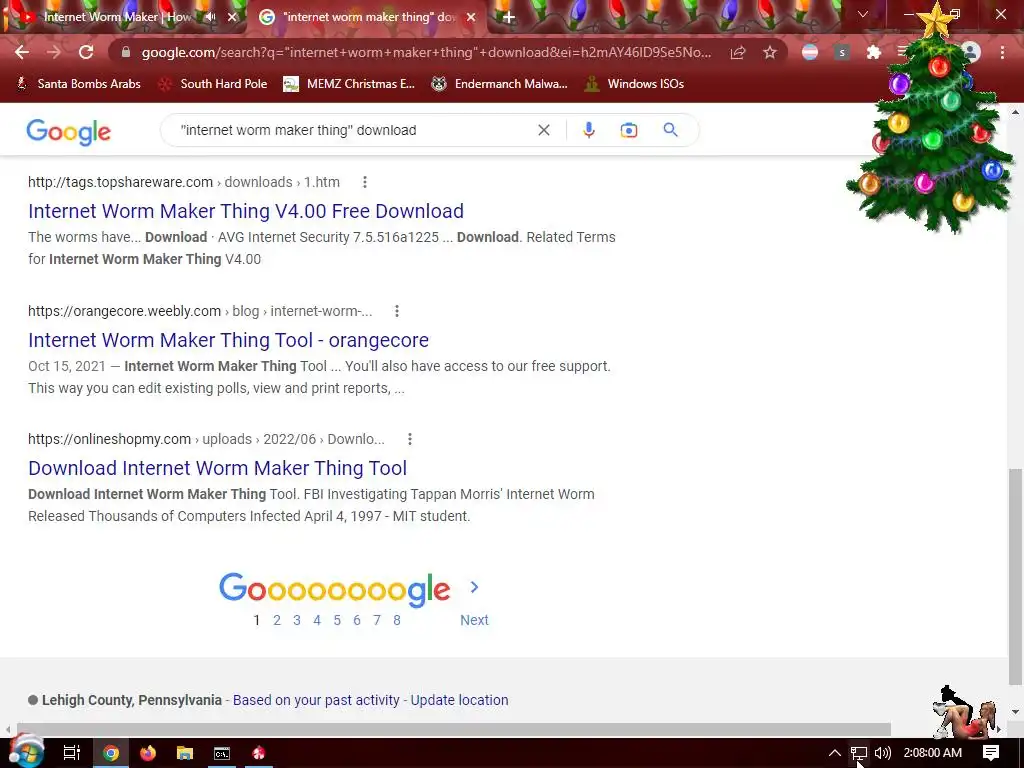The width and height of the screenshot is (1024, 768).
Task: Open the Extensions puzzle piece menu
Action: tap(874, 52)
